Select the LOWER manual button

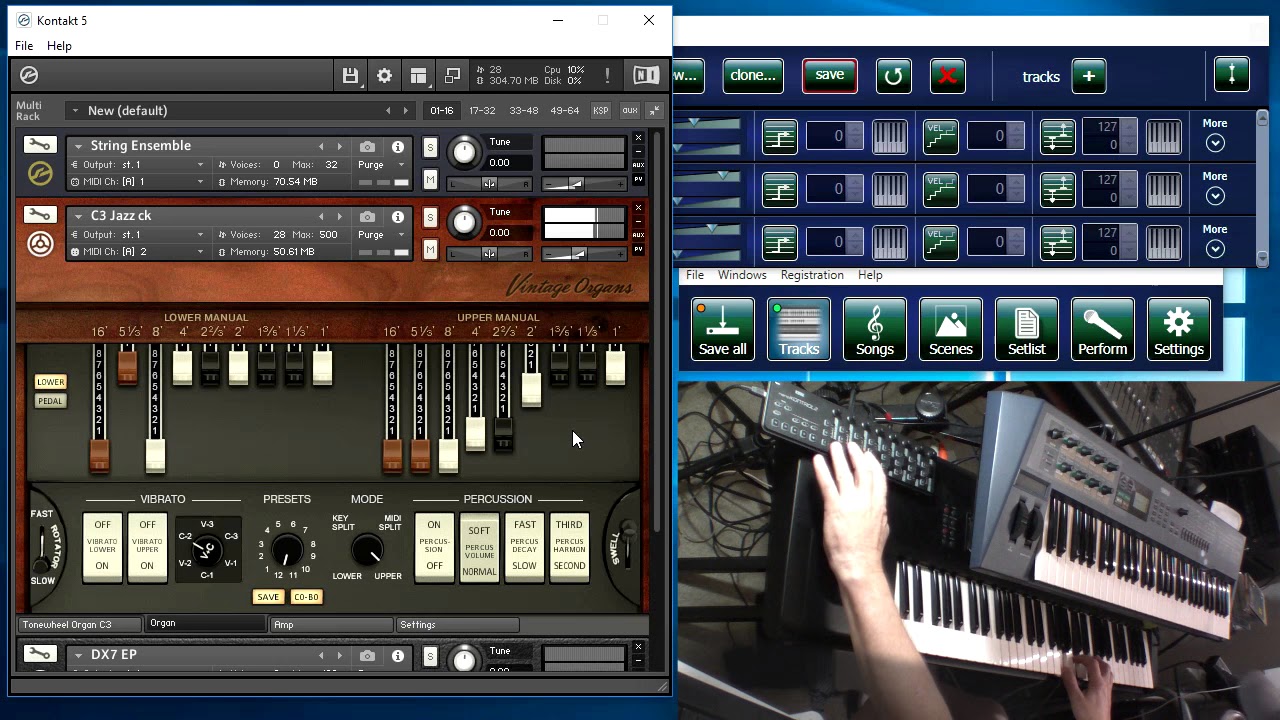tap(50, 382)
